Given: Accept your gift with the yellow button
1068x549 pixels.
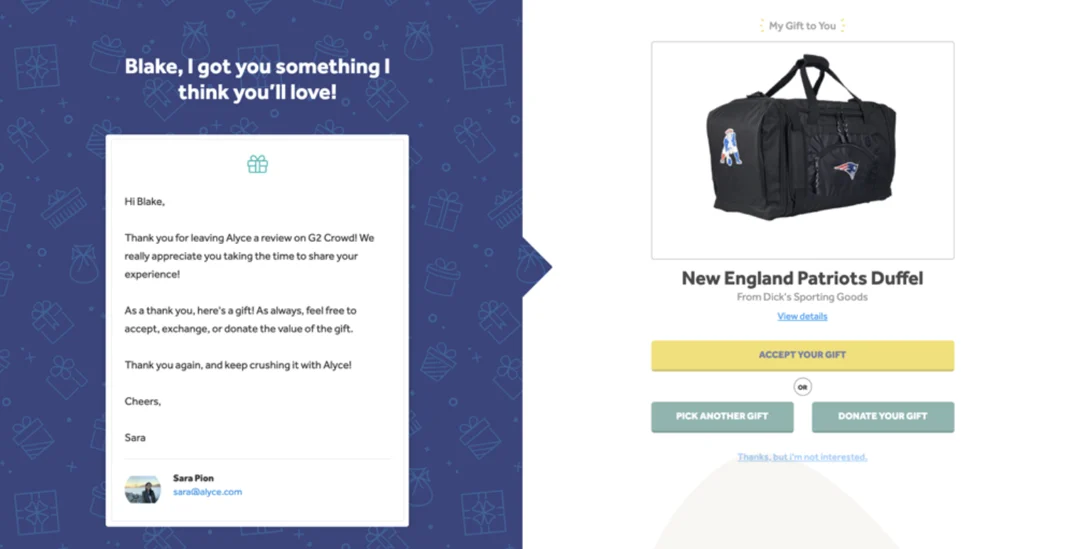Looking at the screenshot, I should (802, 356).
